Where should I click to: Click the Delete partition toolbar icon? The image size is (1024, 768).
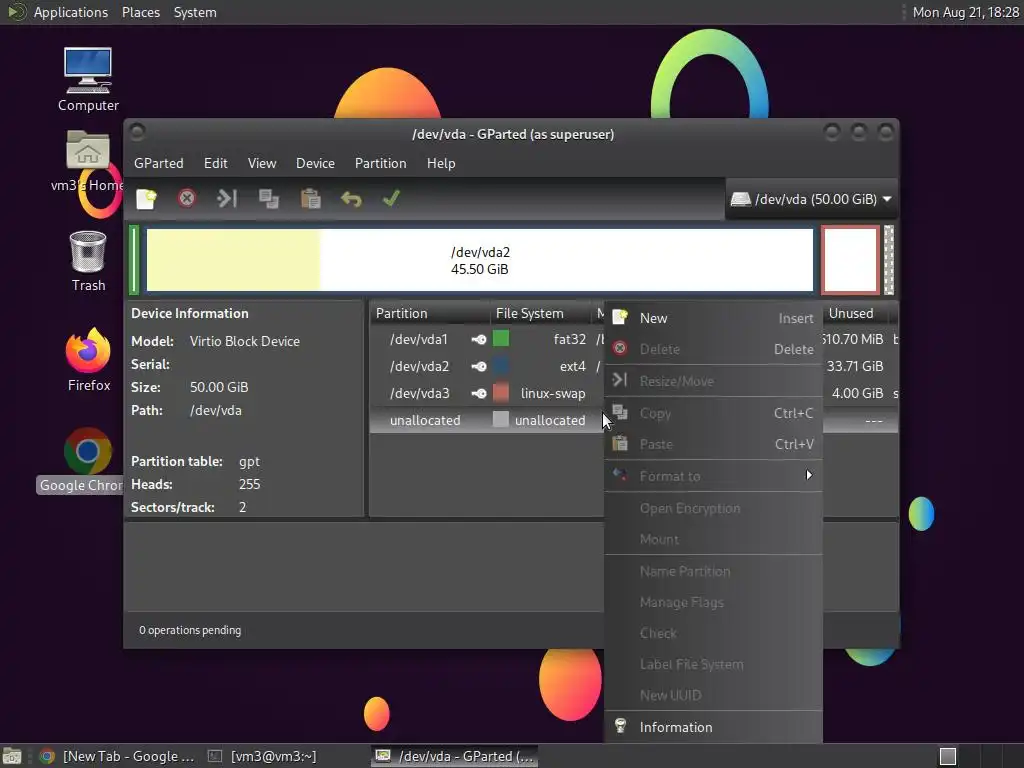pos(187,199)
